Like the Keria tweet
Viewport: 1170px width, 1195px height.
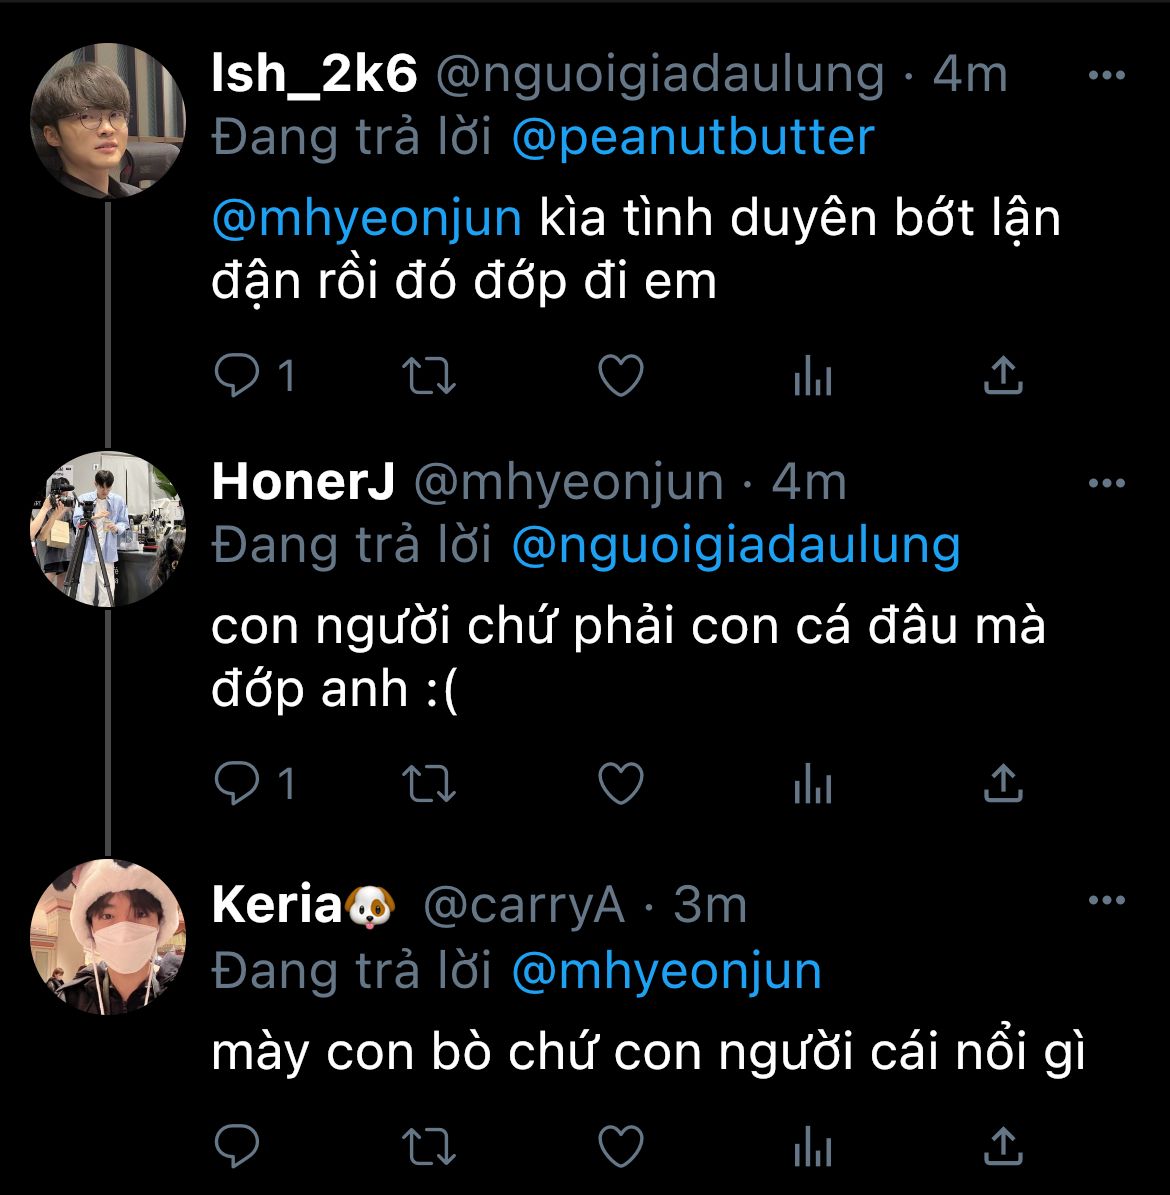620,1144
